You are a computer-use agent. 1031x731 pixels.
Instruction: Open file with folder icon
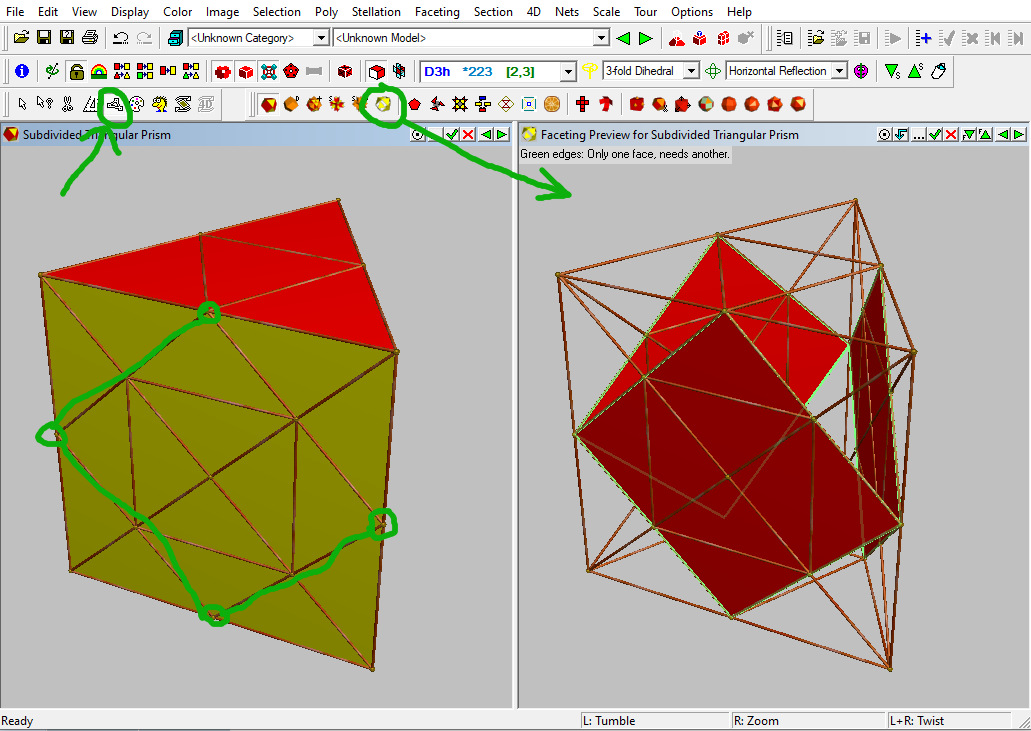pyautogui.click(x=21, y=38)
